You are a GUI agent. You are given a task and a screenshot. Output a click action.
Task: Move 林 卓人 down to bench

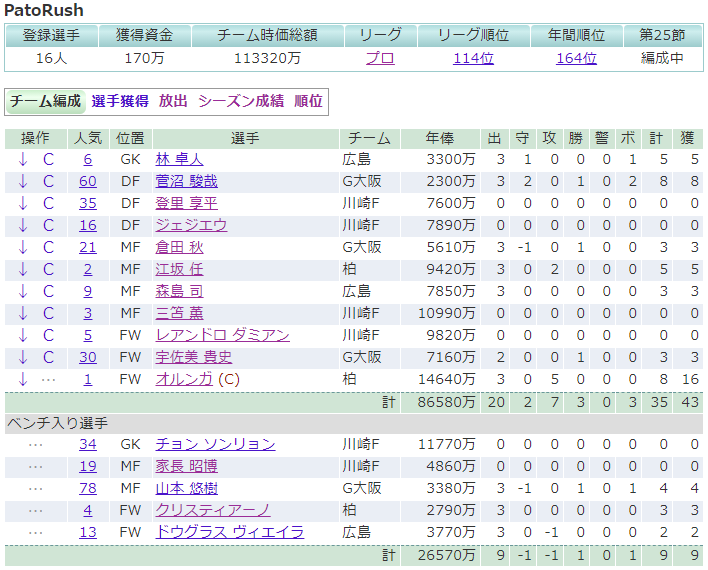point(23,159)
